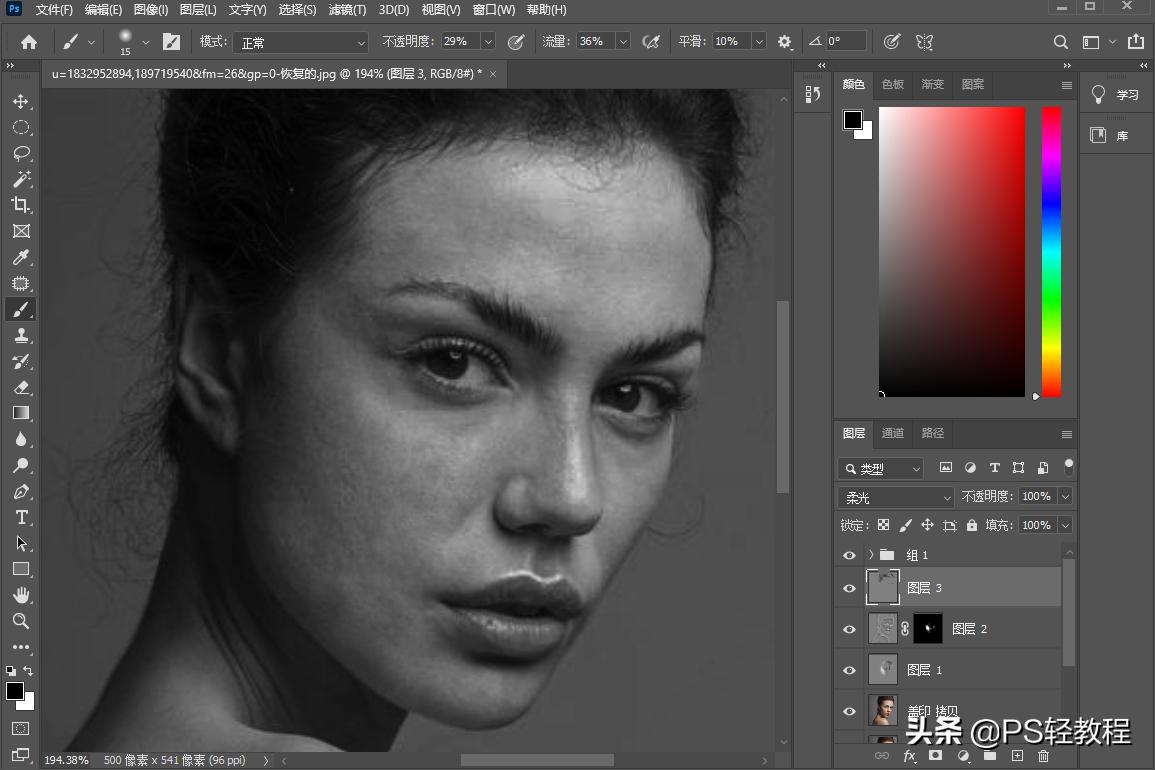The image size is (1155, 770).
Task: Open the brush mode 正常 dropdown
Action: [300, 42]
